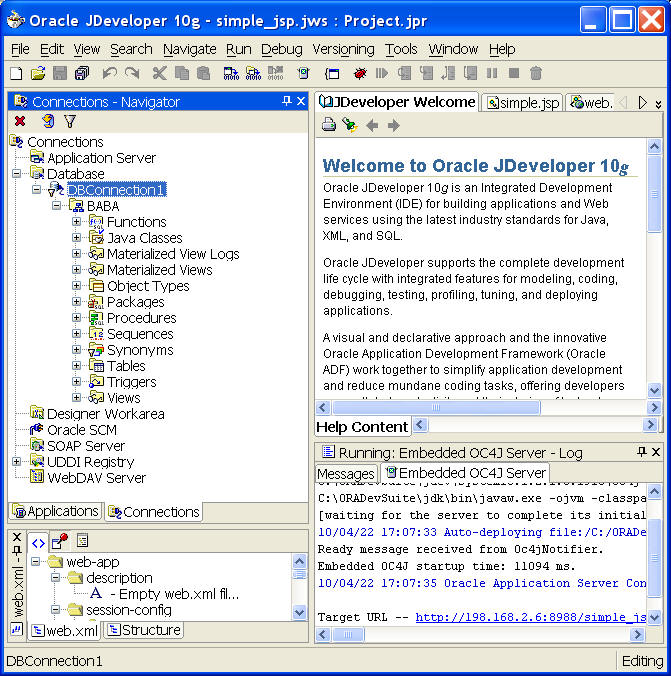The width and height of the screenshot is (671, 676).
Task: Click the log scroll-down arrow
Action: 654,617
